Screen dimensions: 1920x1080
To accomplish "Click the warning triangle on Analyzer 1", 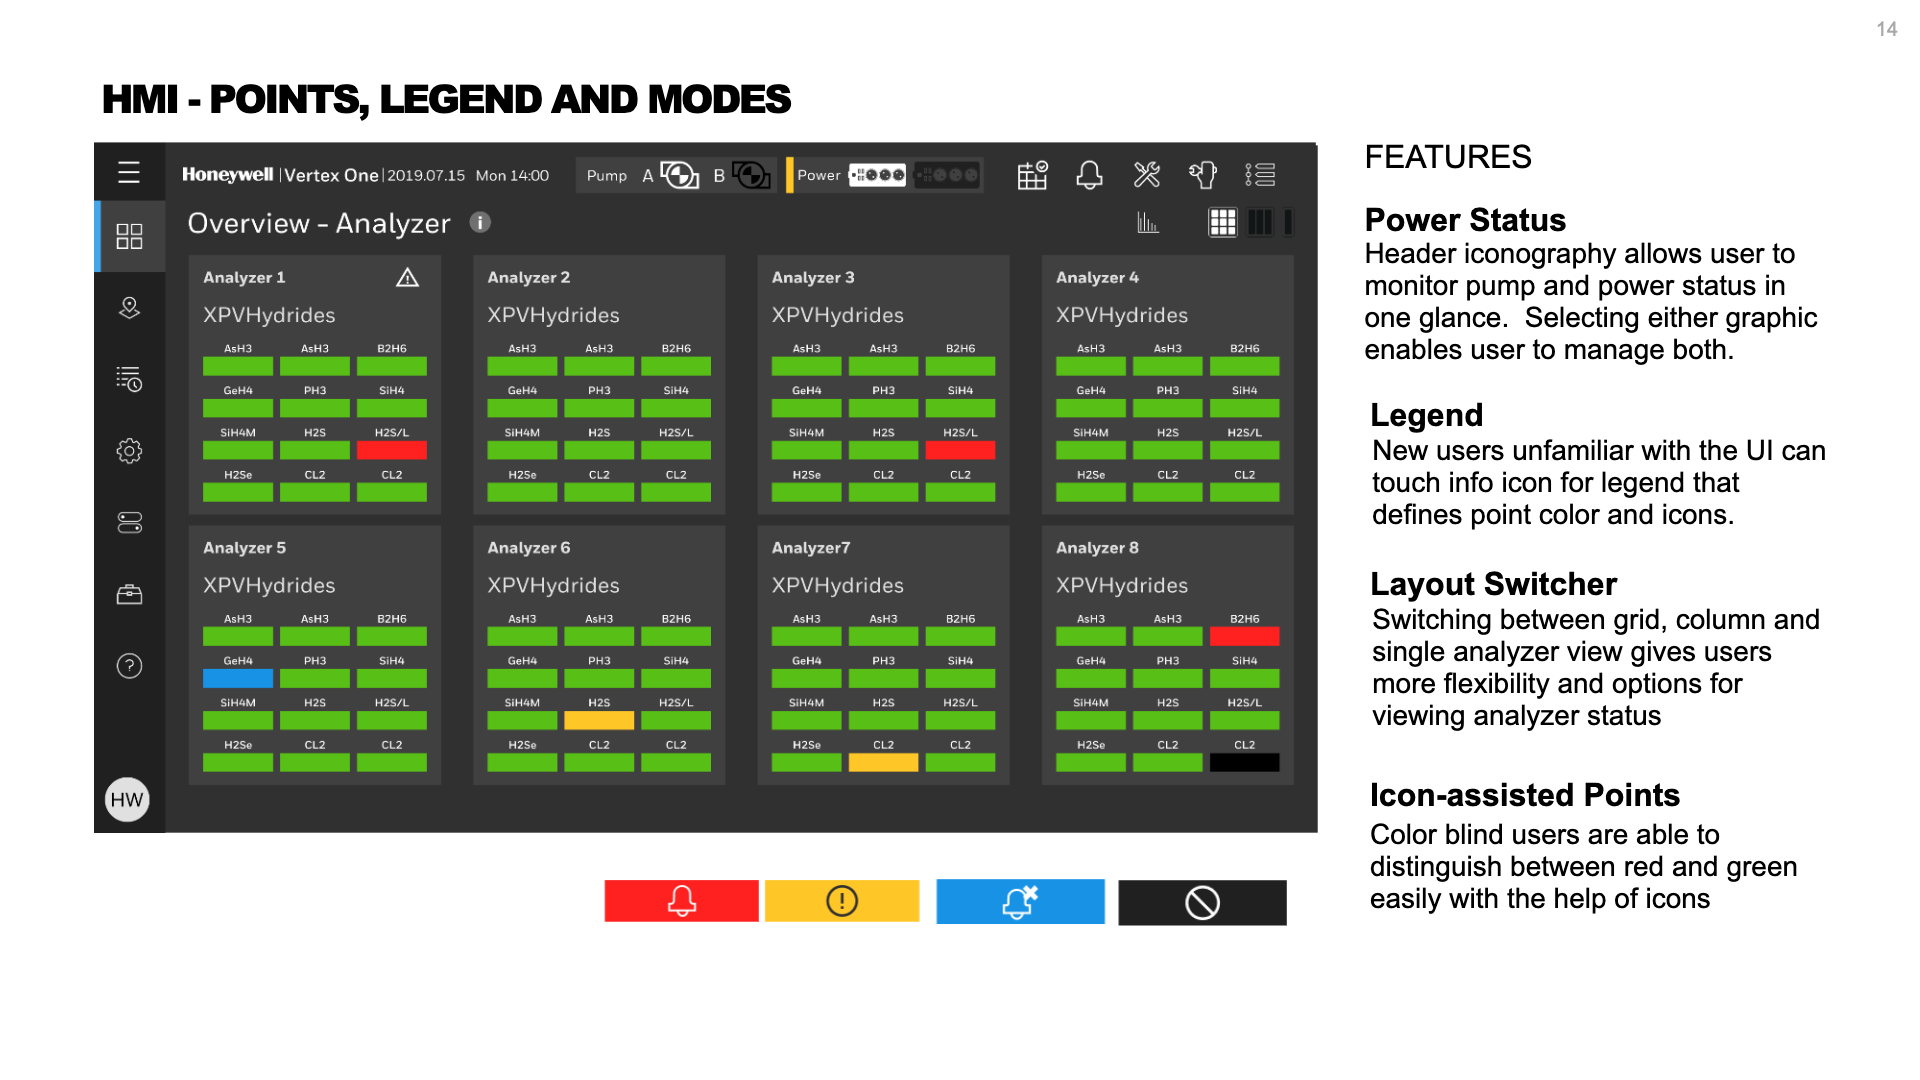I will coord(407,278).
